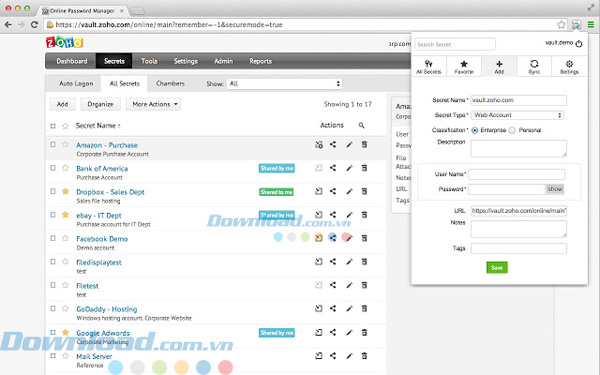Viewport: 600px width, 375px height.
Task: Click the vault.demo logout power icon
Action: coord(579,44)
